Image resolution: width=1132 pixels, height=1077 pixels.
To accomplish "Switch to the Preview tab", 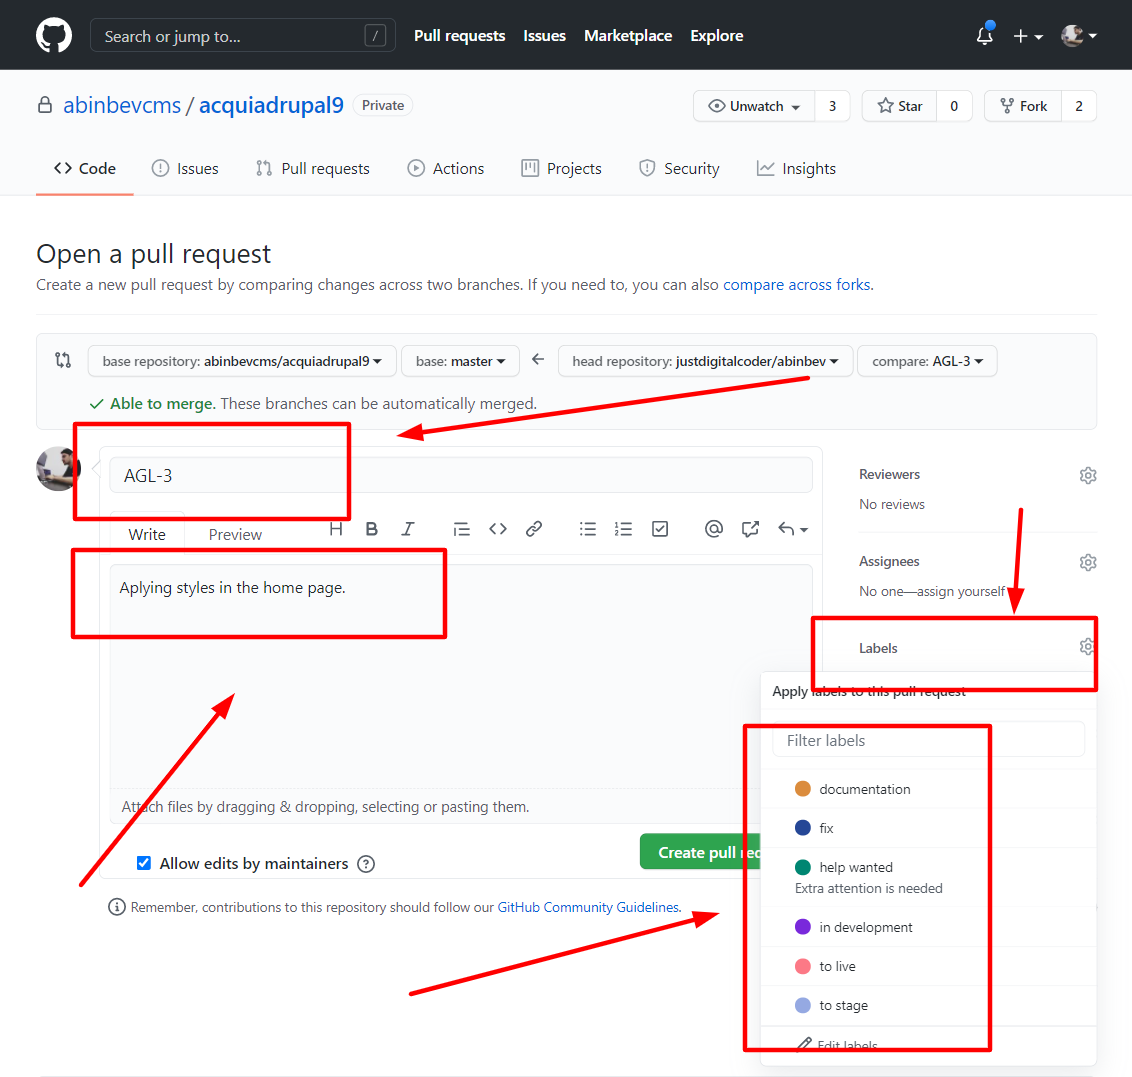I will click(235, 534).
